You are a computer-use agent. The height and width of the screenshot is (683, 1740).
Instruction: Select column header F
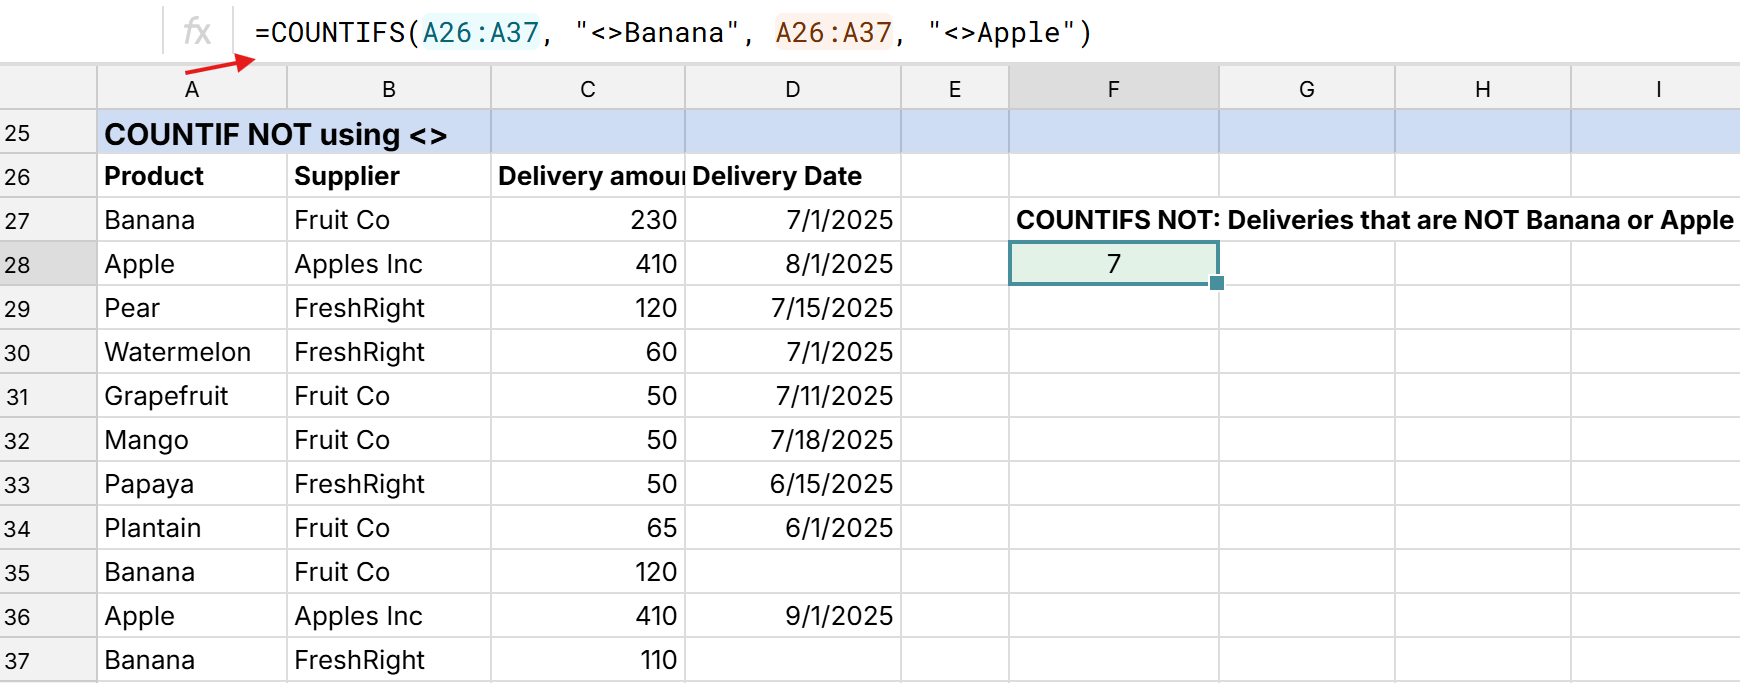click(x=1113, y=87)
